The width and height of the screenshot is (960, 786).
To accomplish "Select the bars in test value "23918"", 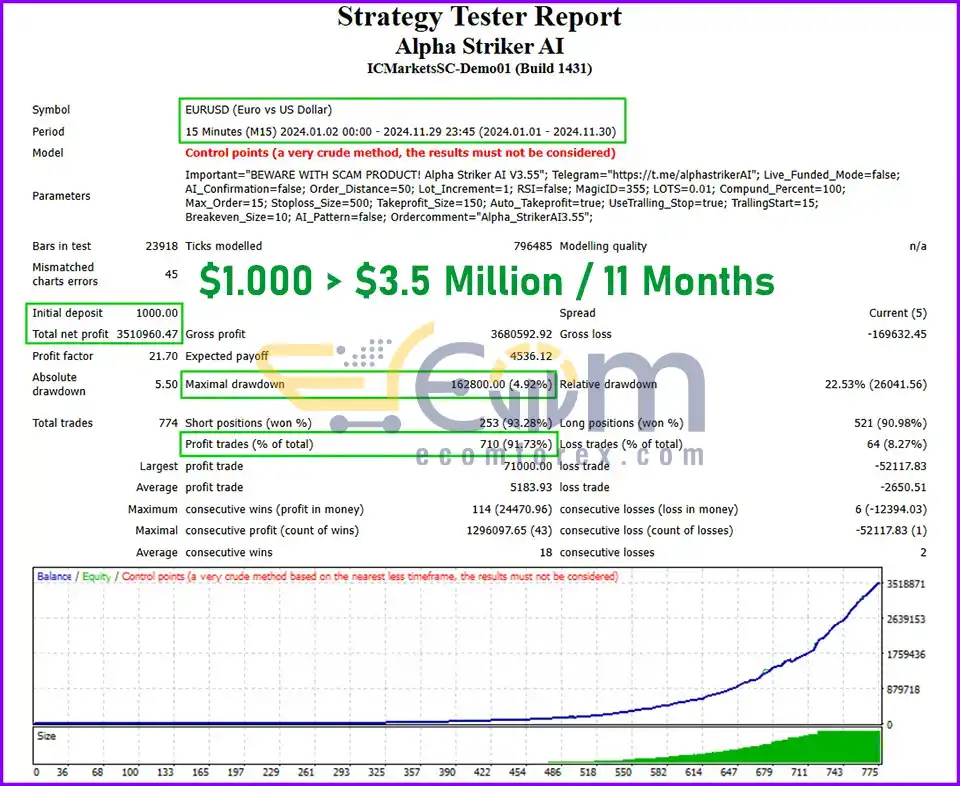I will (162, 246).
